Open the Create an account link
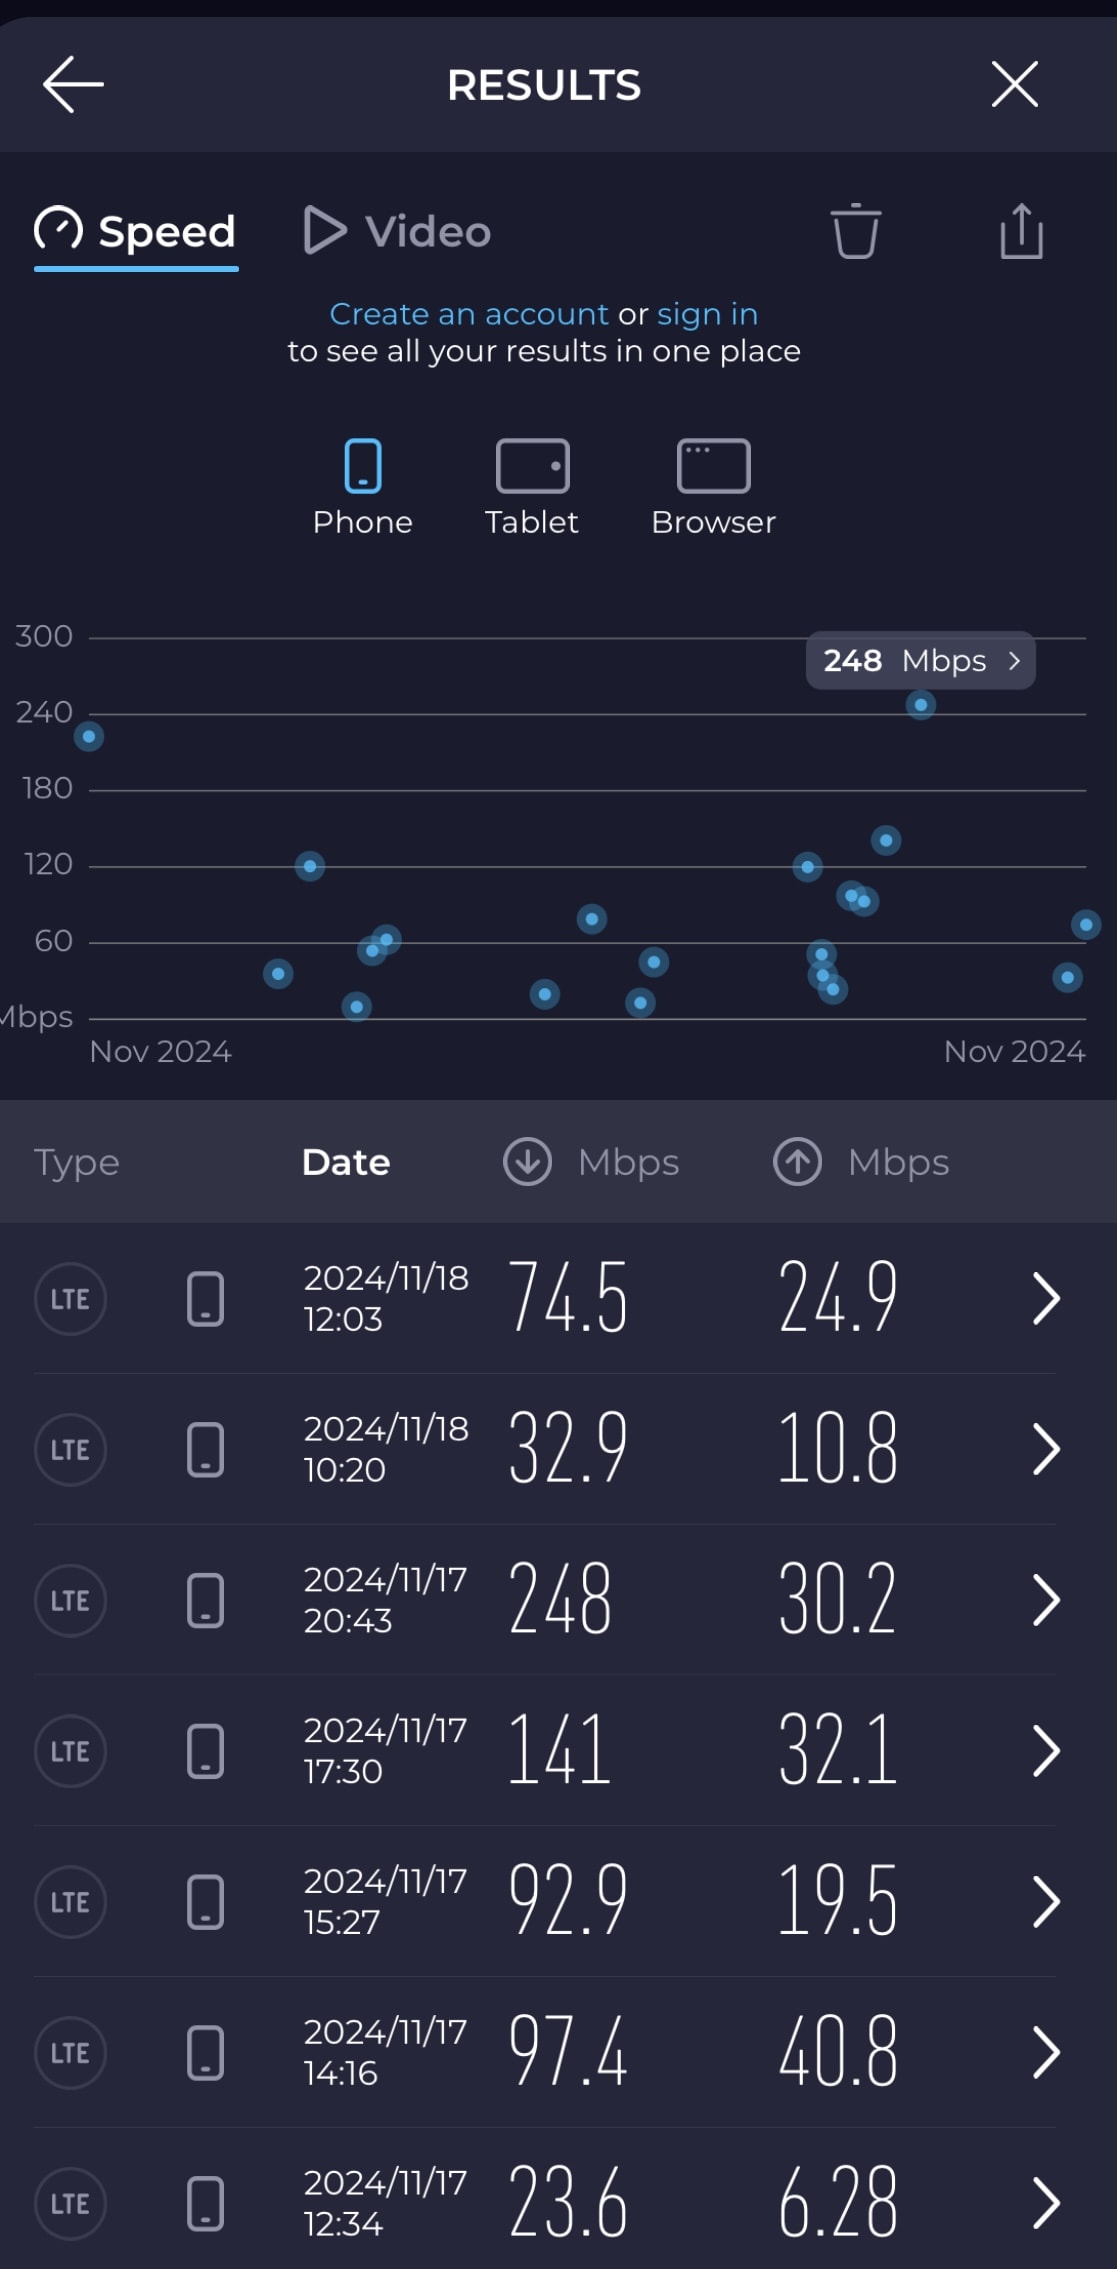 469,314
